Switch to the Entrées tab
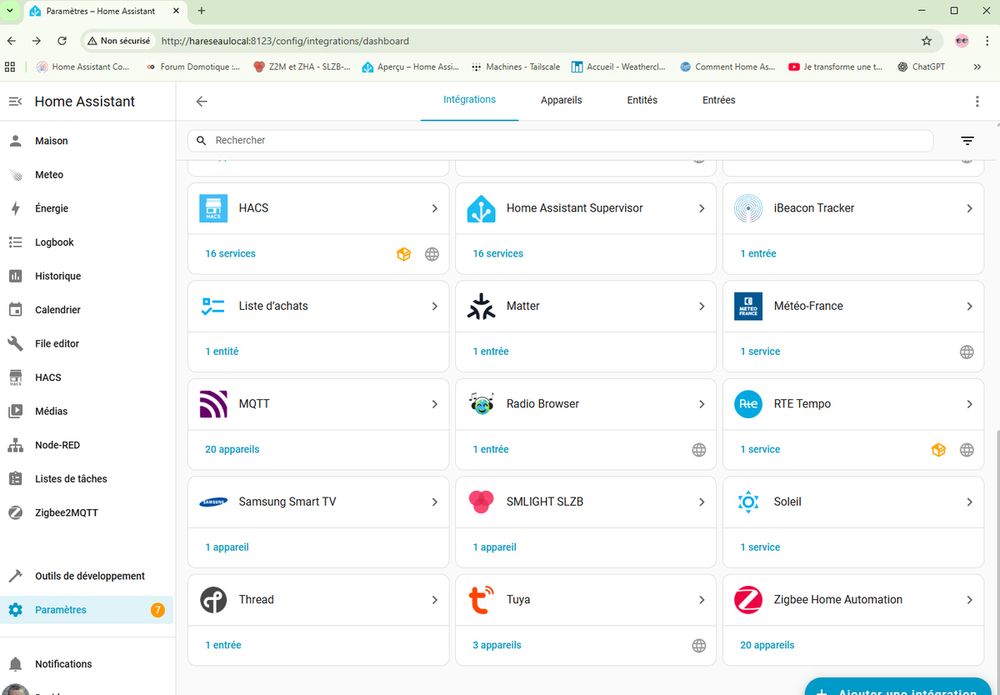The height and width of the screenshot is (695, 1000). [x=719, y=100]
